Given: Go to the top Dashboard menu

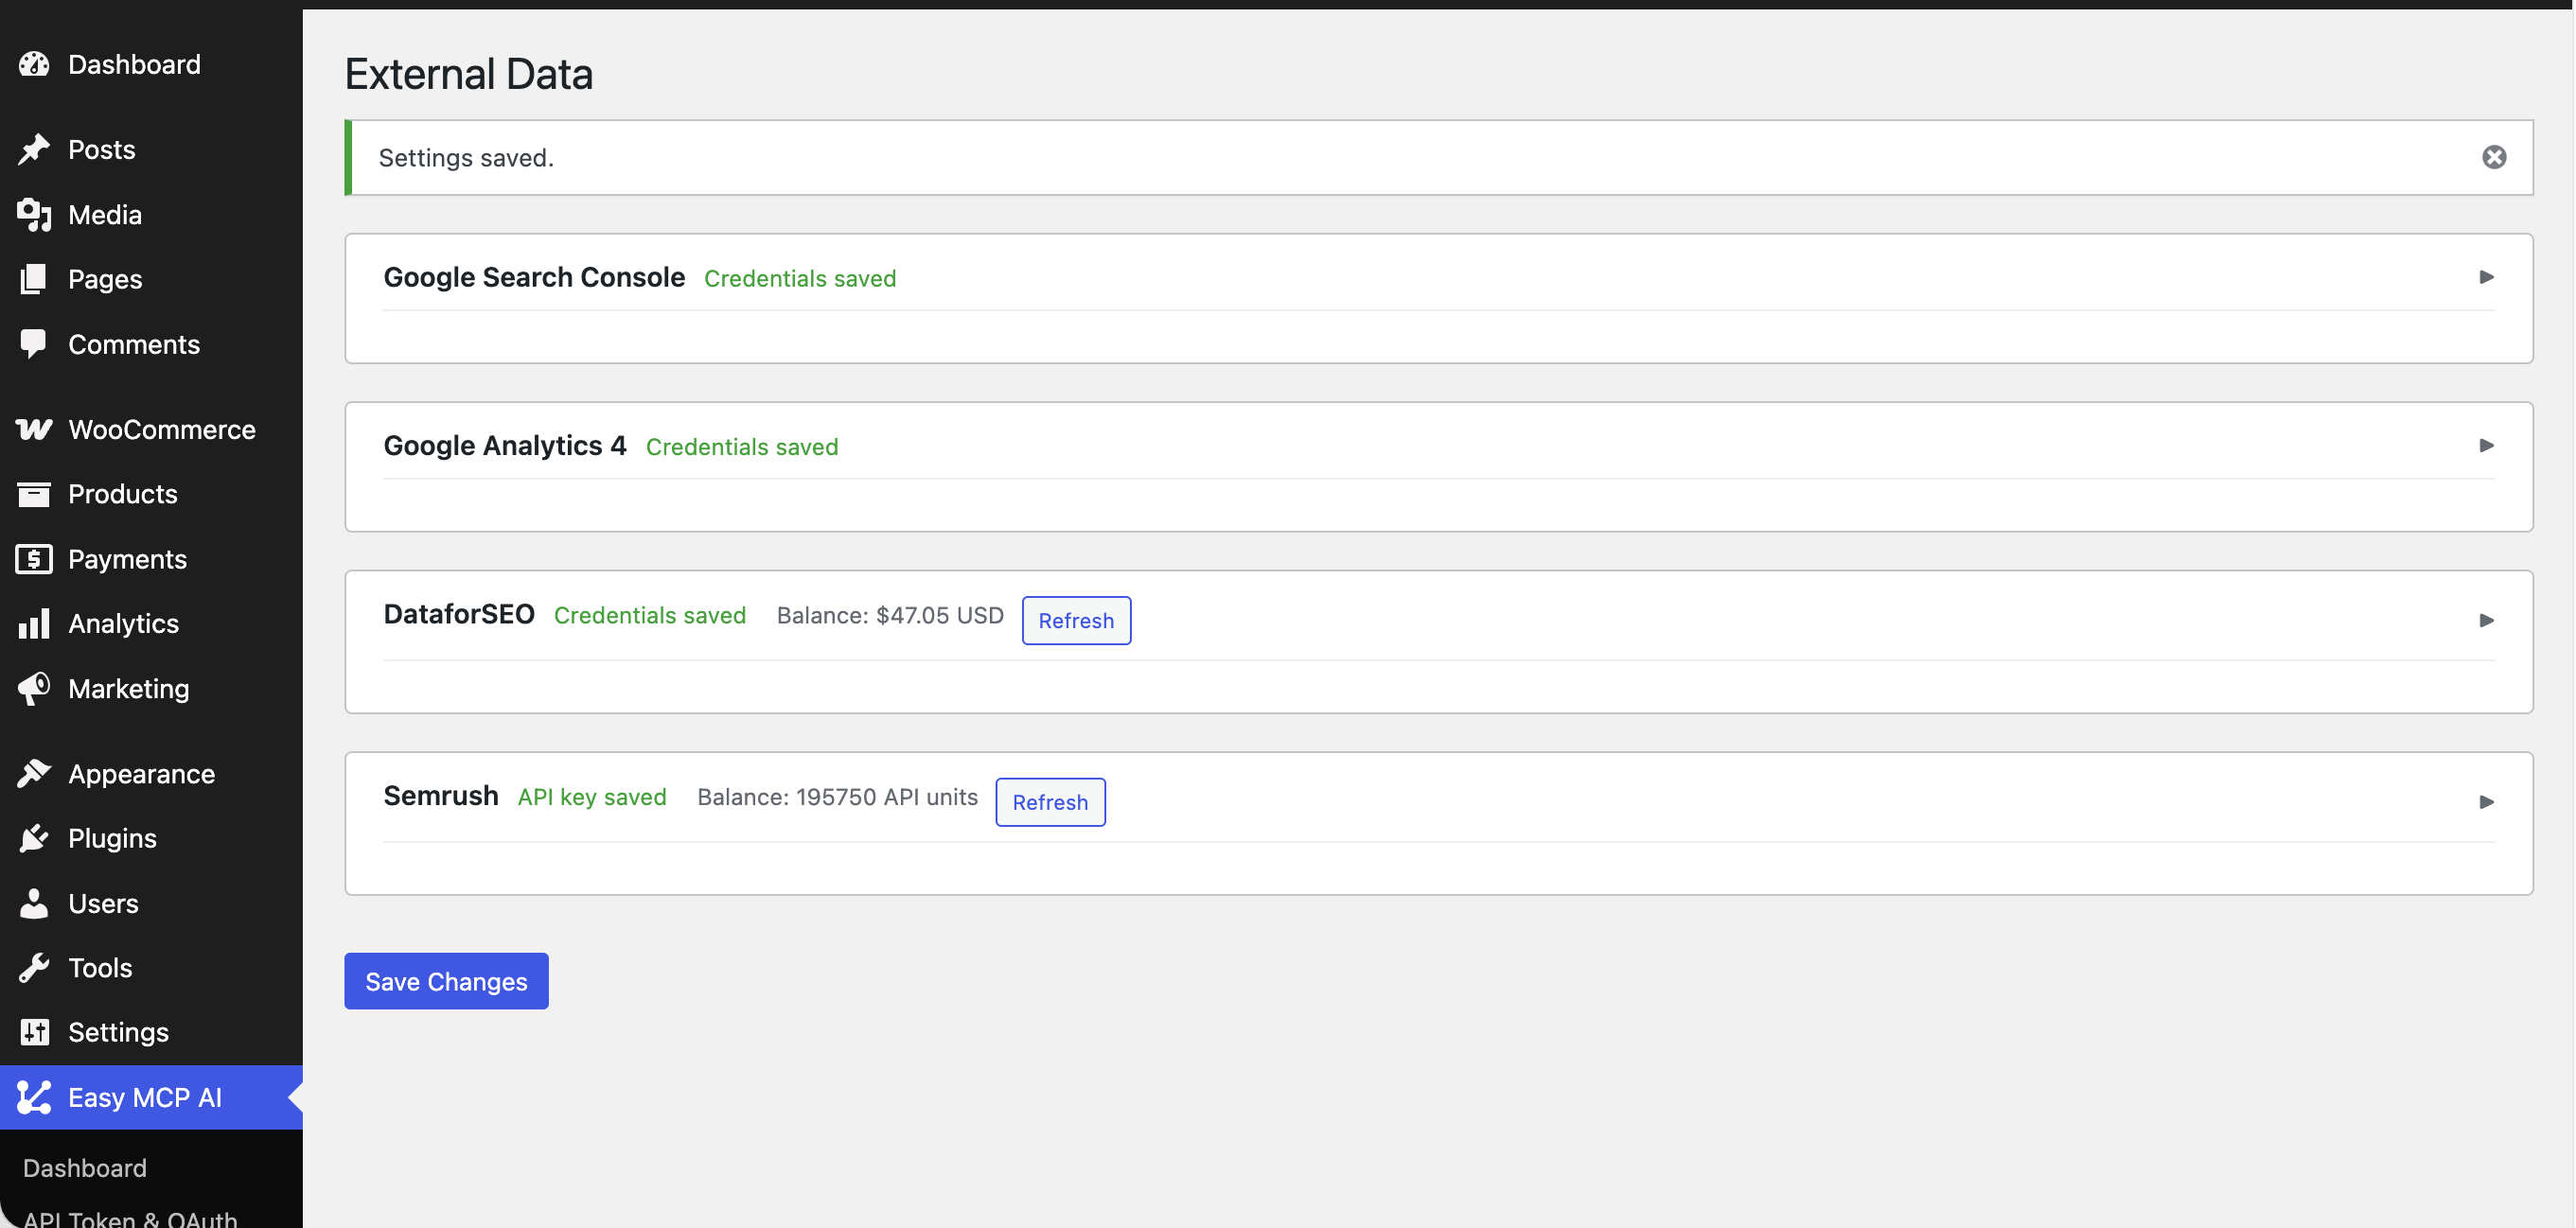Looking at the screenshot, I should tap(151, 64).
